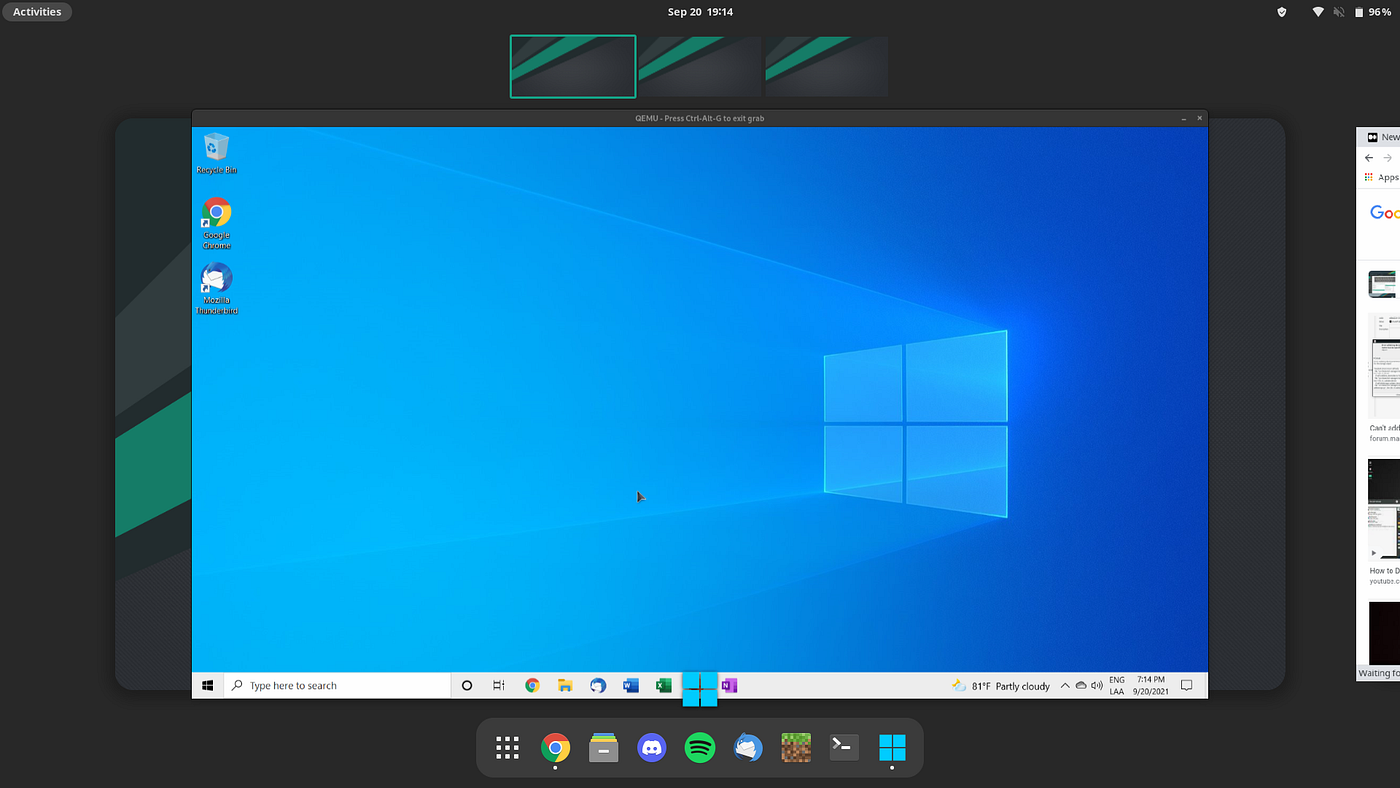Launch Word from the Windows taskbar
The width and height of the screenshot is (1400, 788).
pos(631,685)
